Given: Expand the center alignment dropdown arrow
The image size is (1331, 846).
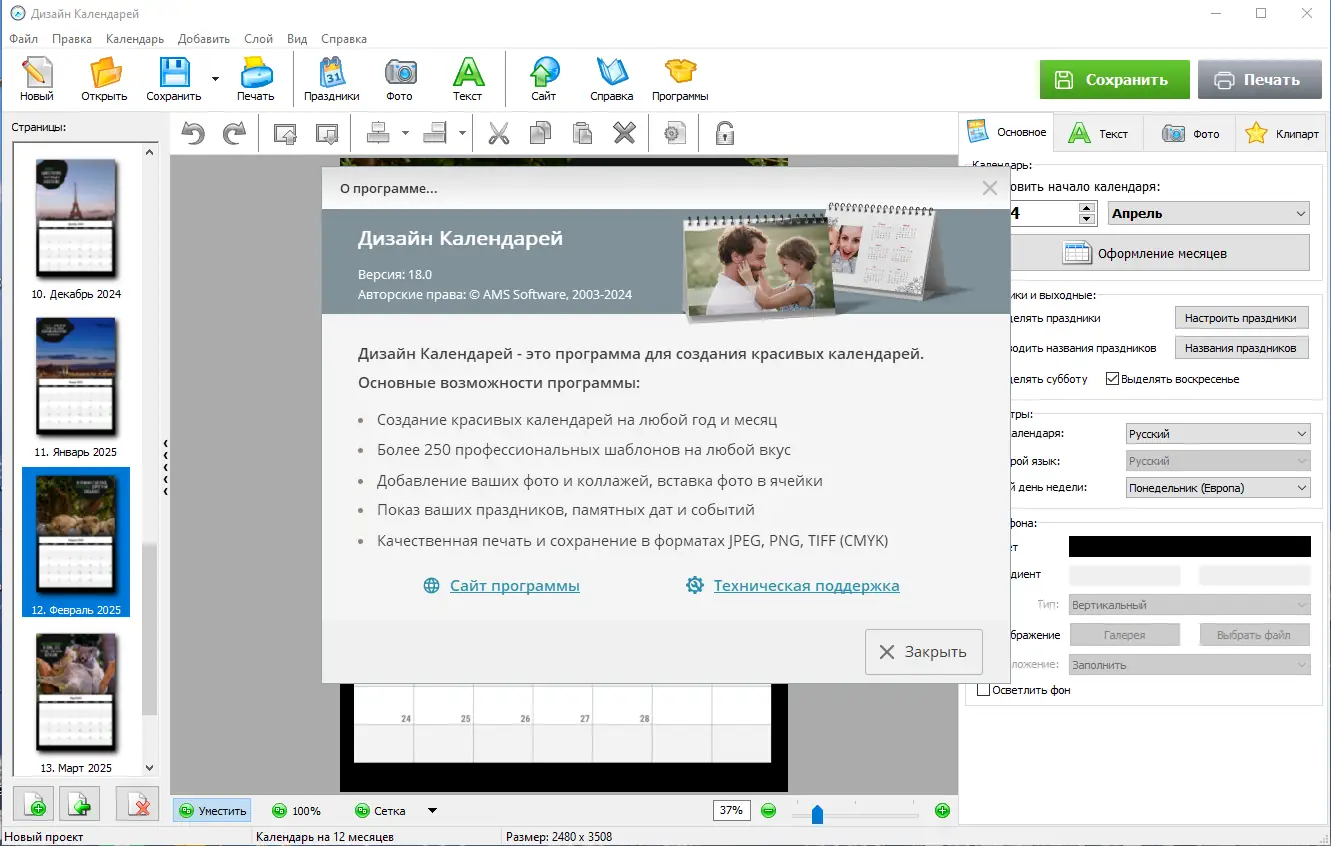Looking at the screenshot, I should pos(405,132).
